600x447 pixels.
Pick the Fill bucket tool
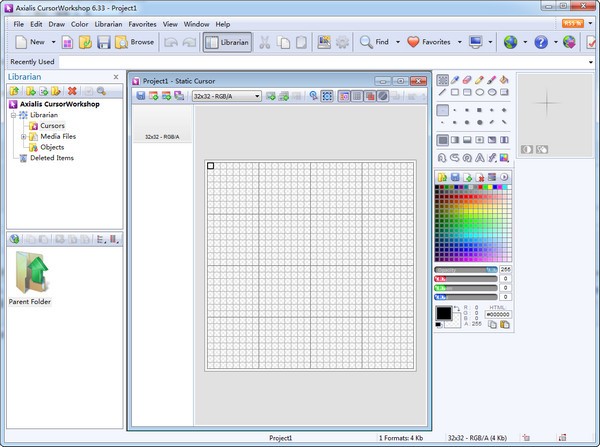[504, 80]
